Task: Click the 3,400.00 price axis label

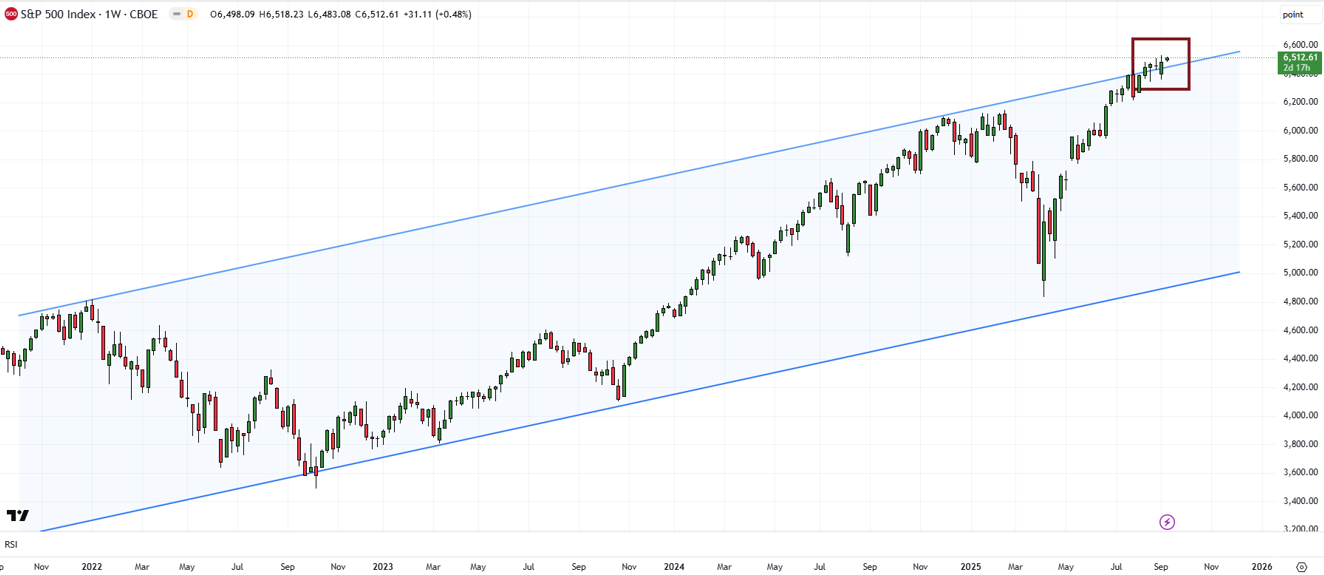Action: (x=1299, y=500)
